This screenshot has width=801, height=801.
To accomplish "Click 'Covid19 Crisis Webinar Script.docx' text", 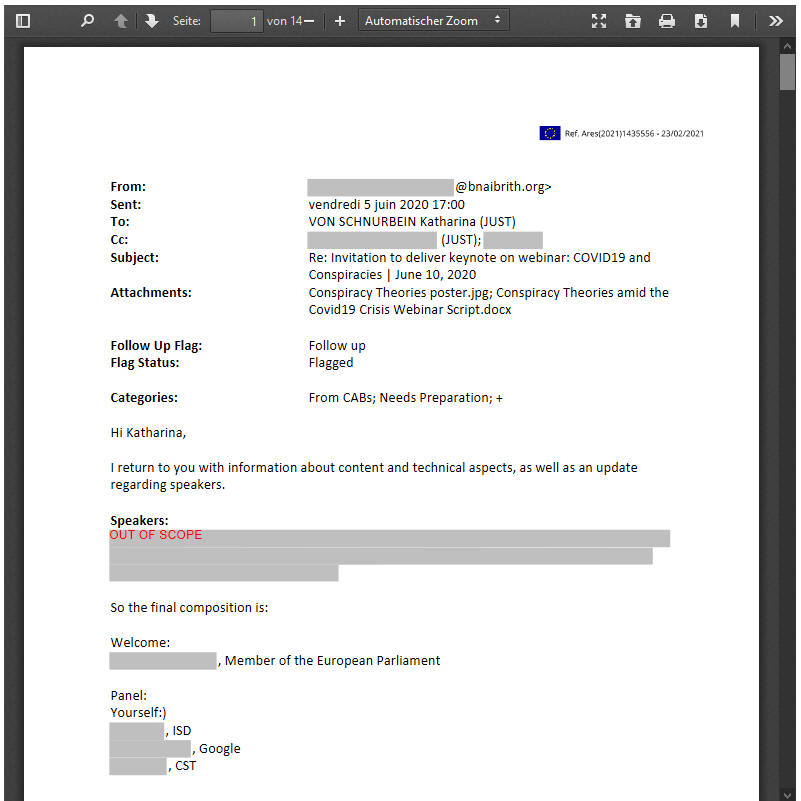I will click(410, 310).
